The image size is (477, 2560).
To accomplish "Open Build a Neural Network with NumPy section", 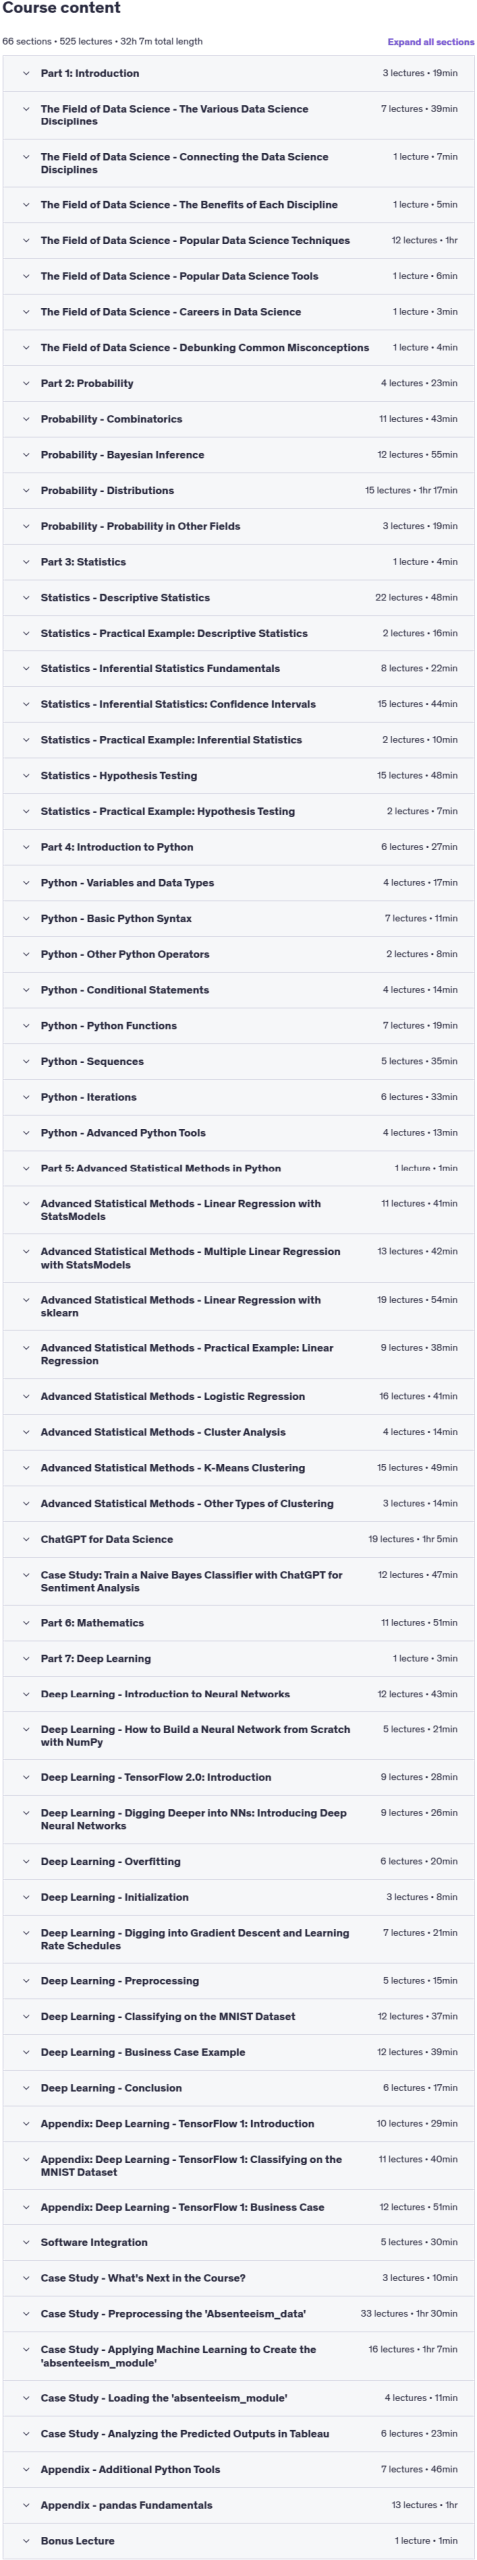I will point(238,1736).
